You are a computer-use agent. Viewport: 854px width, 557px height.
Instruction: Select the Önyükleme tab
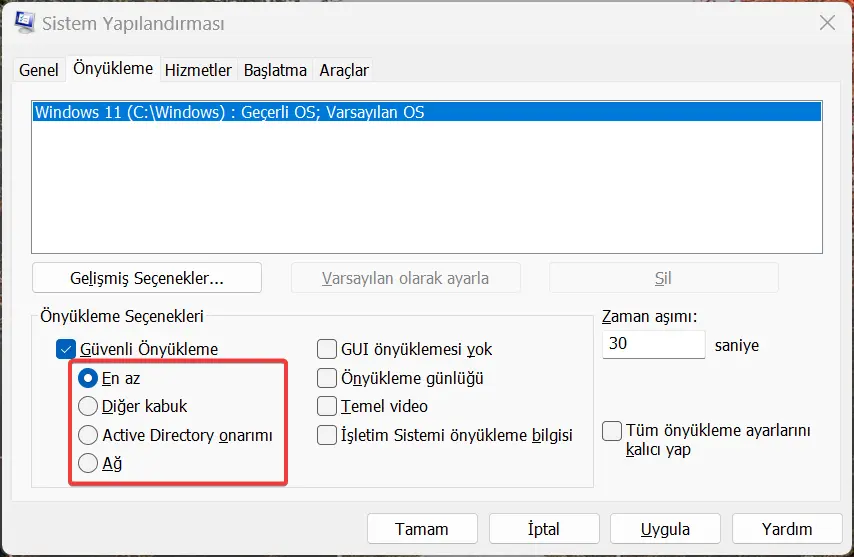113,69
